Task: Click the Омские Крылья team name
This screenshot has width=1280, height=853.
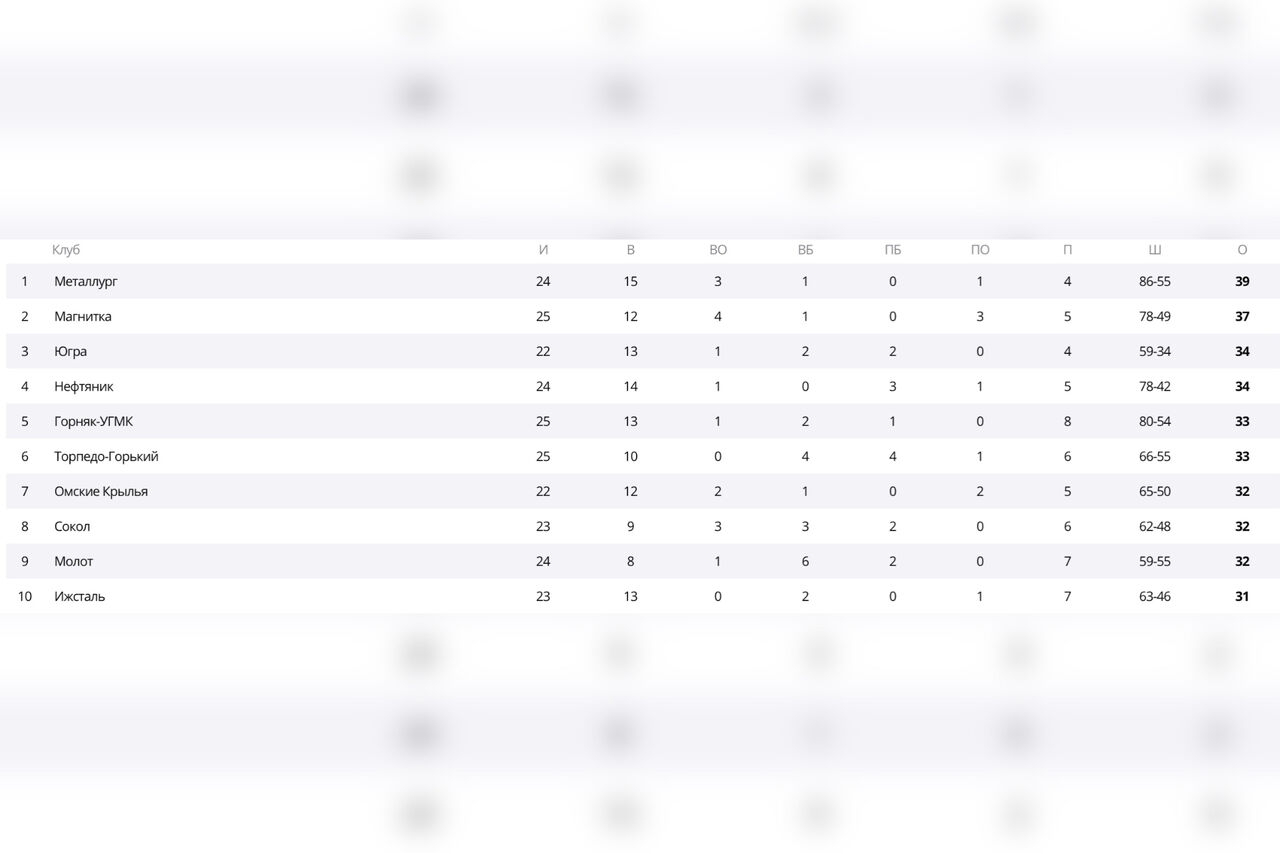Action: coord(101,492)
